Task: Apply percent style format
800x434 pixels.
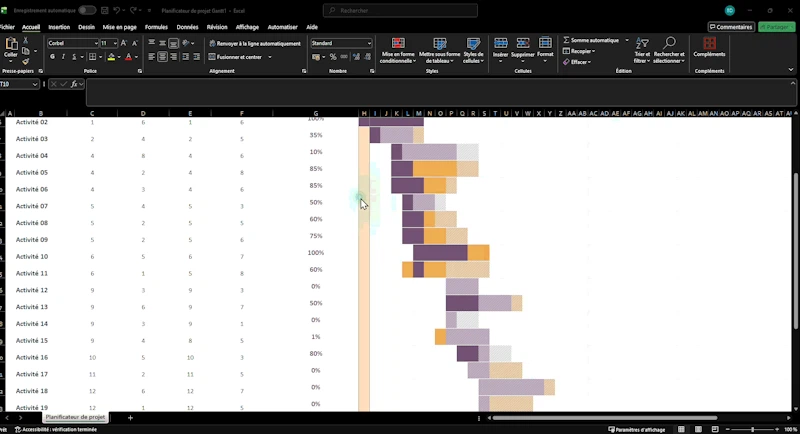Action: [333, 57]
